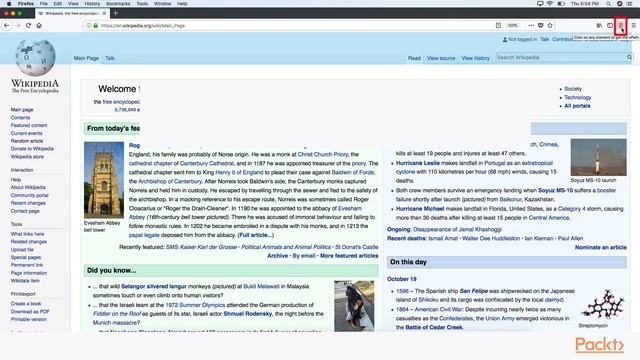Click the Shmuel Rodensky link
This screenshot has height=360, width=640.
pos(248,313)
